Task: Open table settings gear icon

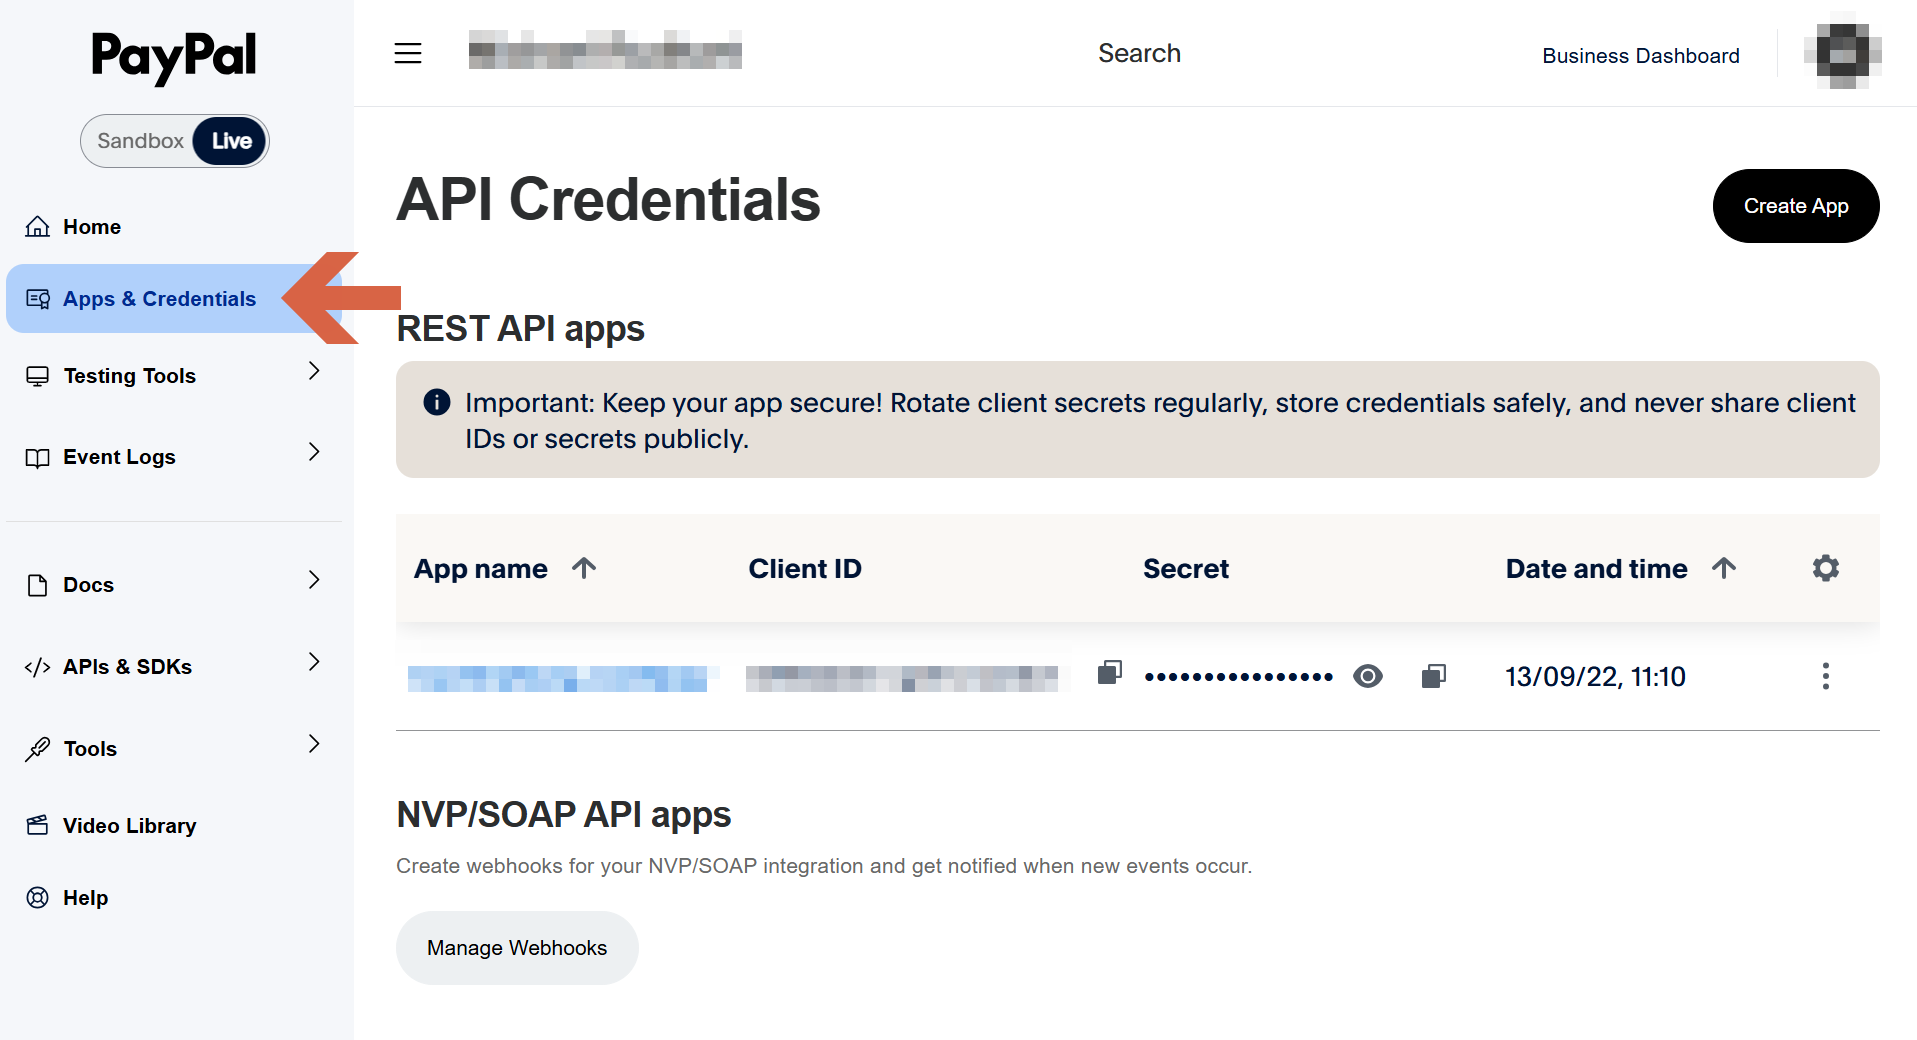Action: click(x=1825, y=568)
